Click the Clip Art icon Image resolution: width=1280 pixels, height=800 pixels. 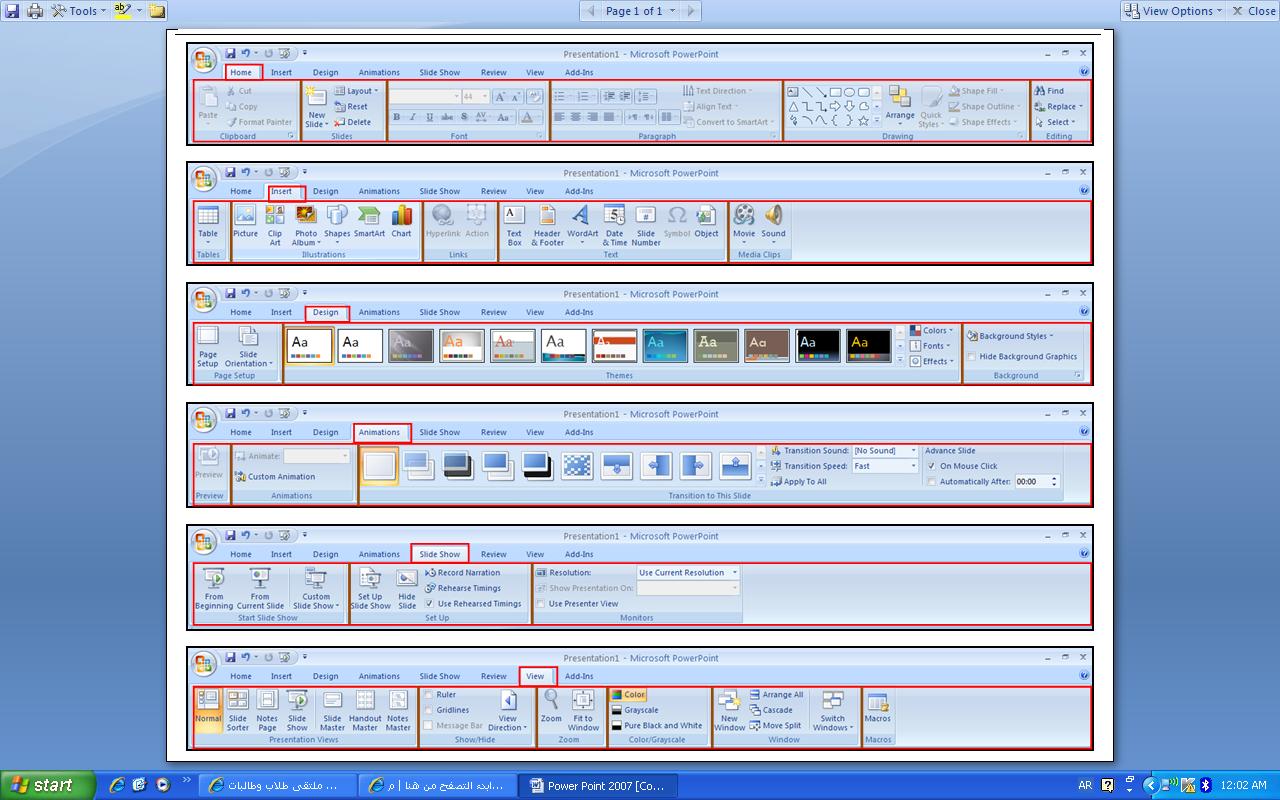275,215
